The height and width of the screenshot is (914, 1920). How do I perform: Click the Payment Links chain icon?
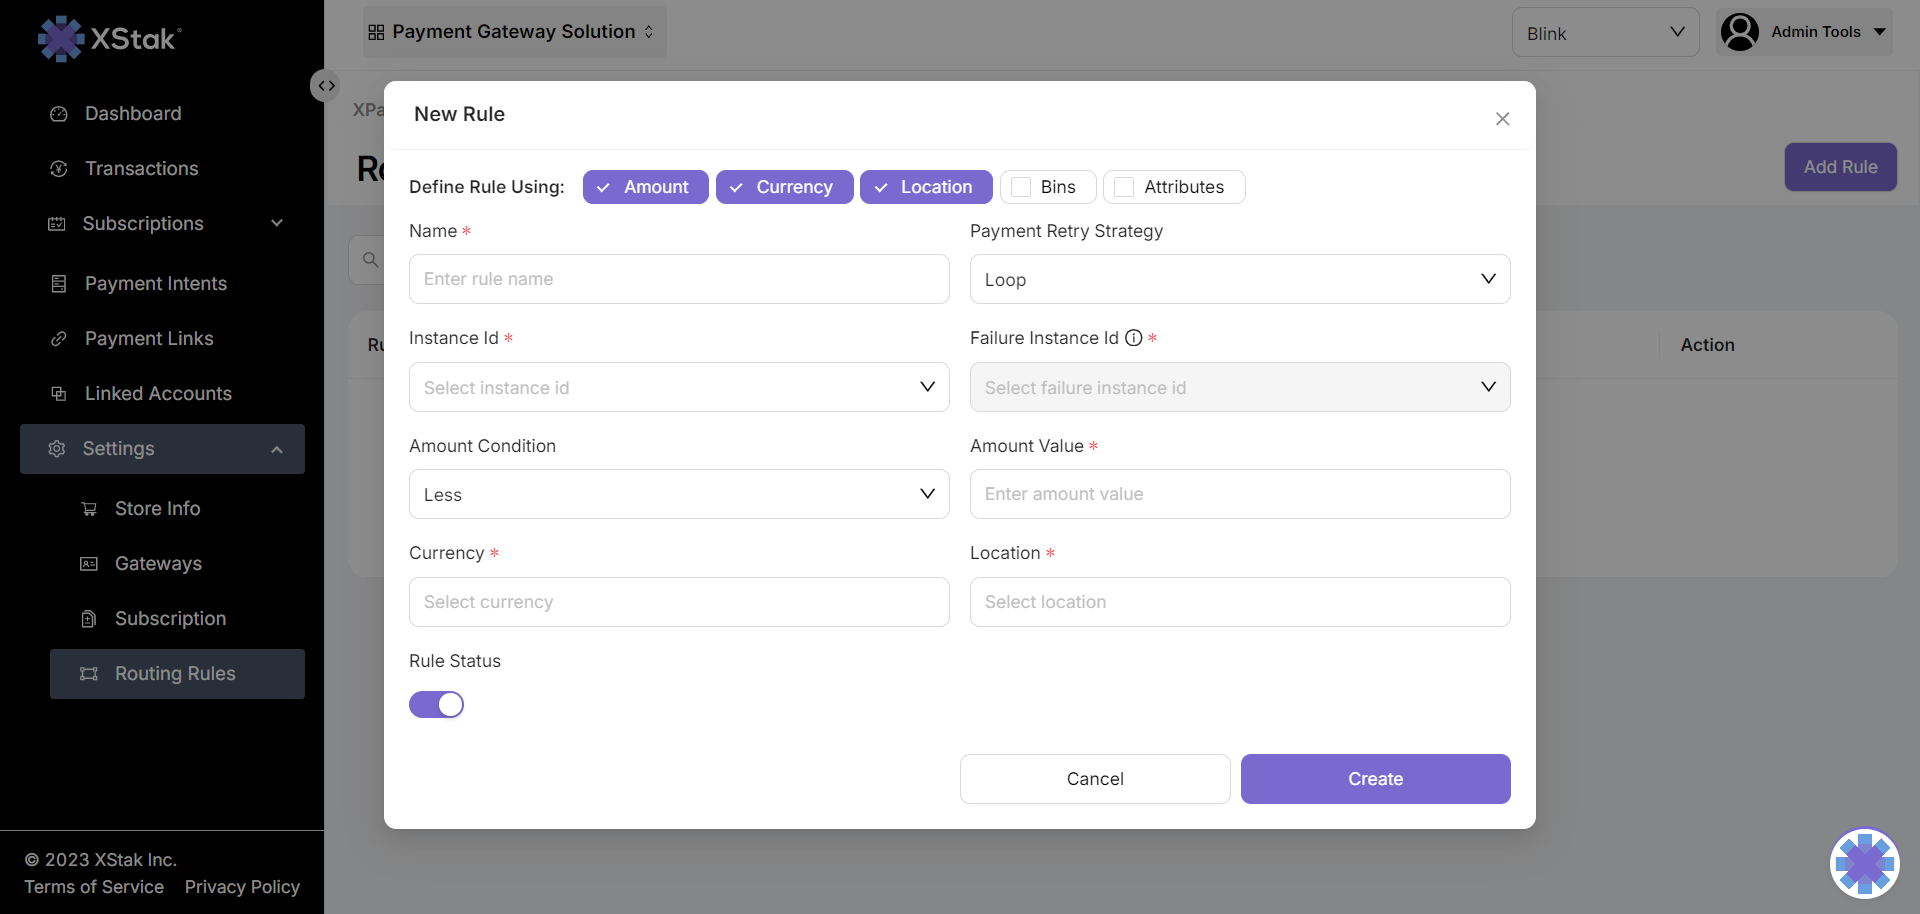(x=59, y=339)
